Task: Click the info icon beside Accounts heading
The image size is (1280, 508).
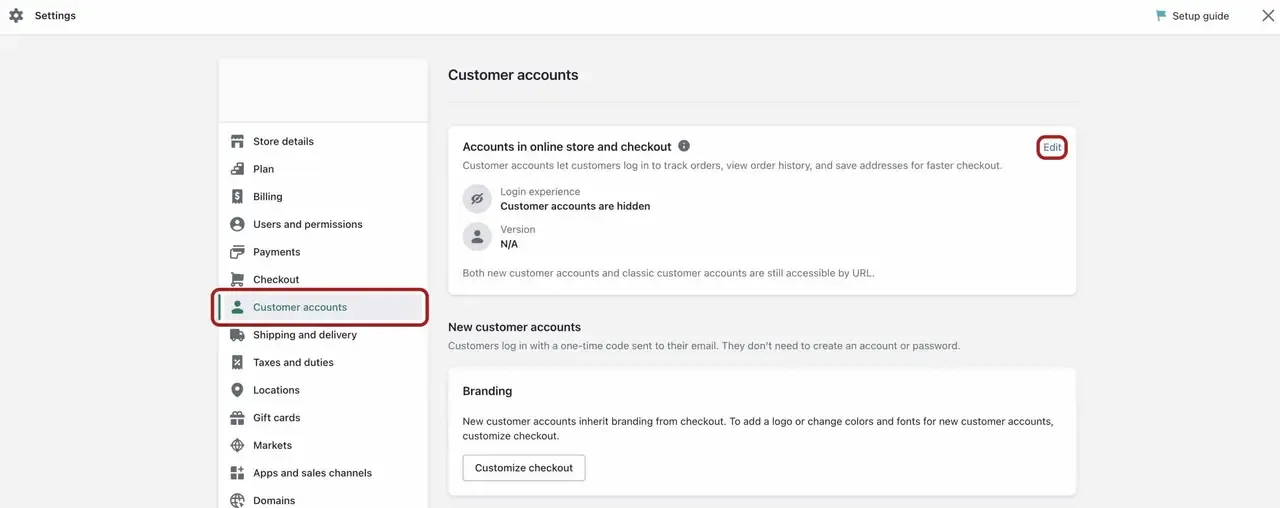Action: [x=684, y=146]
